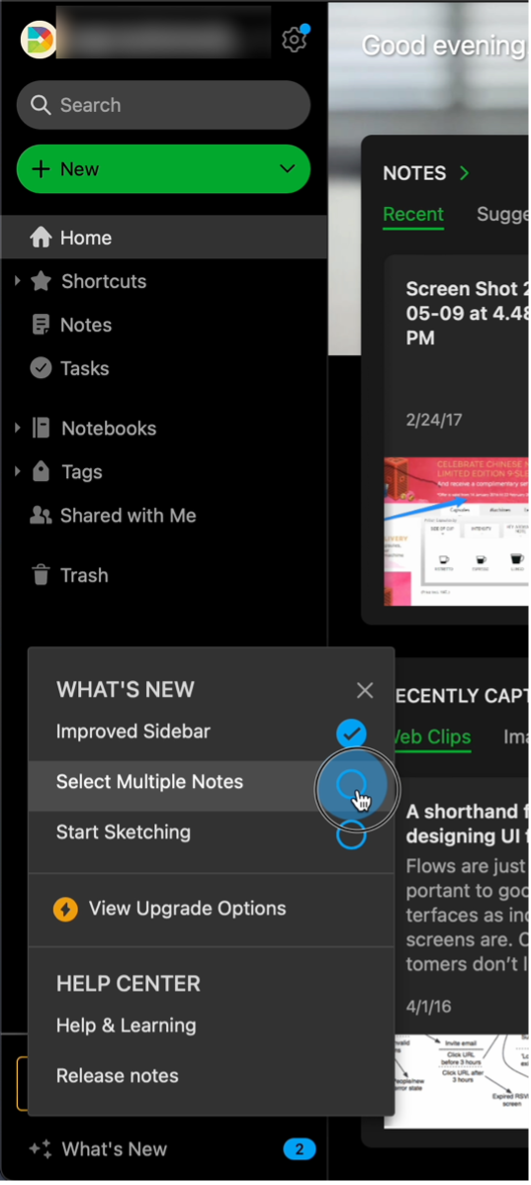Select the Web Clips tab
This screenshot has height=1185, width=531.
pos(431,737)
